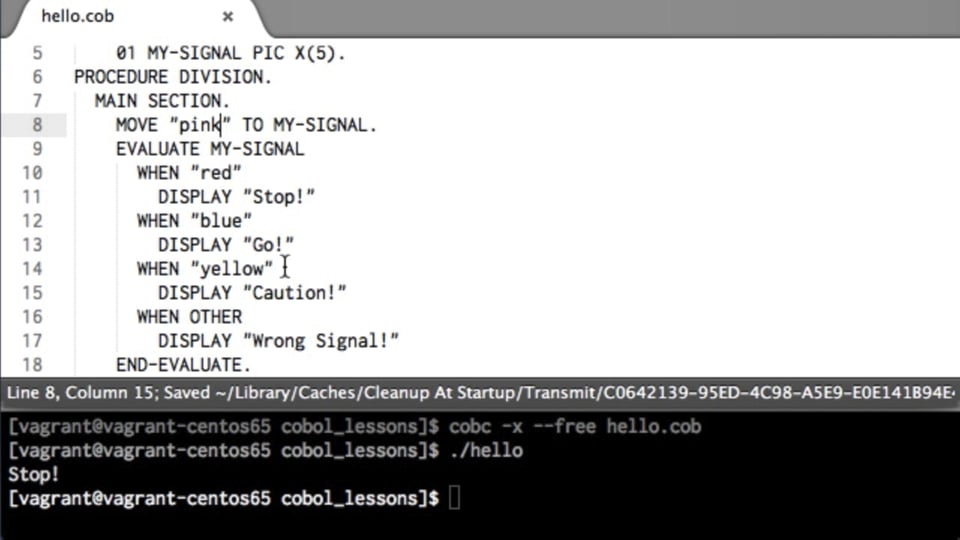This screenshot has height=540, width=960.
Task: Click on DISPLAY "Go!" line
Action: [225, 245]
